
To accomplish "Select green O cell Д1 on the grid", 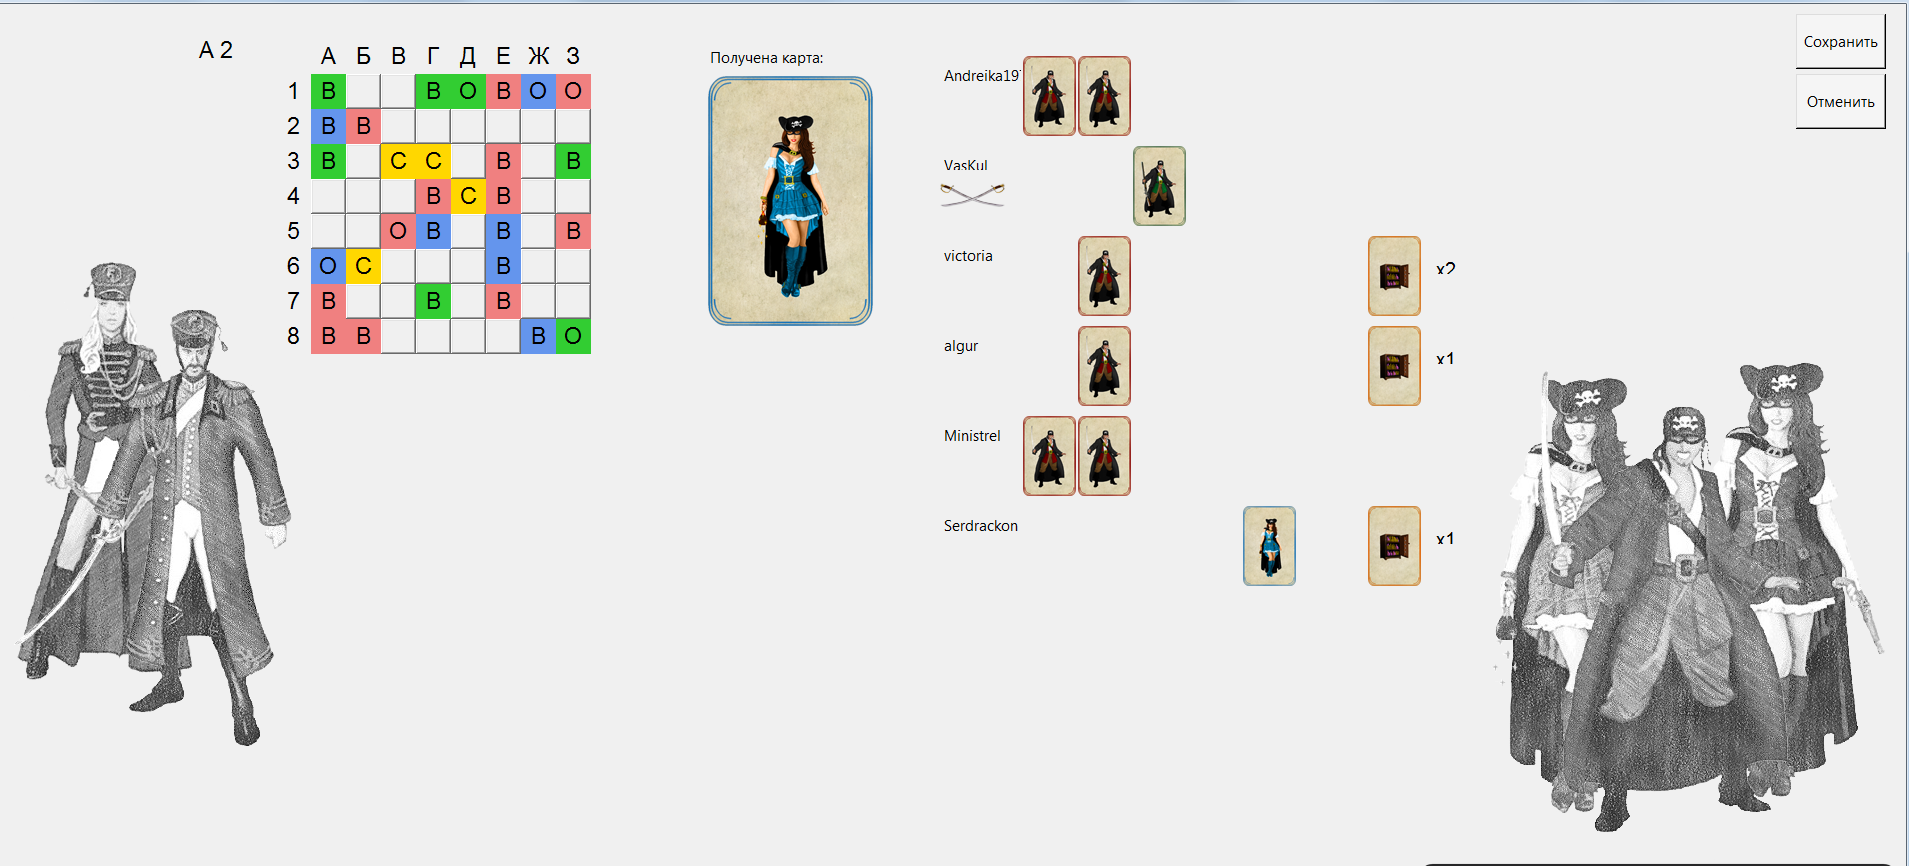I will pyautogui.click(x=468, y=91).
